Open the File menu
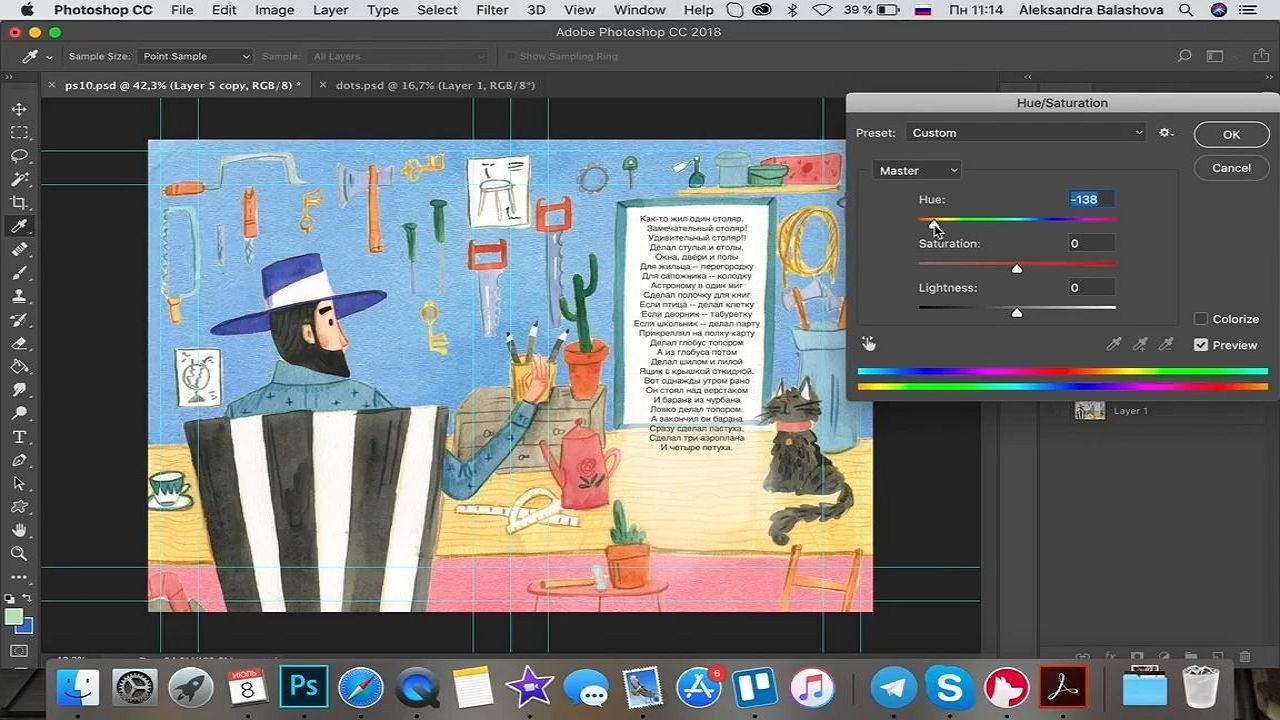1280x720 pixels. [182, 10]
